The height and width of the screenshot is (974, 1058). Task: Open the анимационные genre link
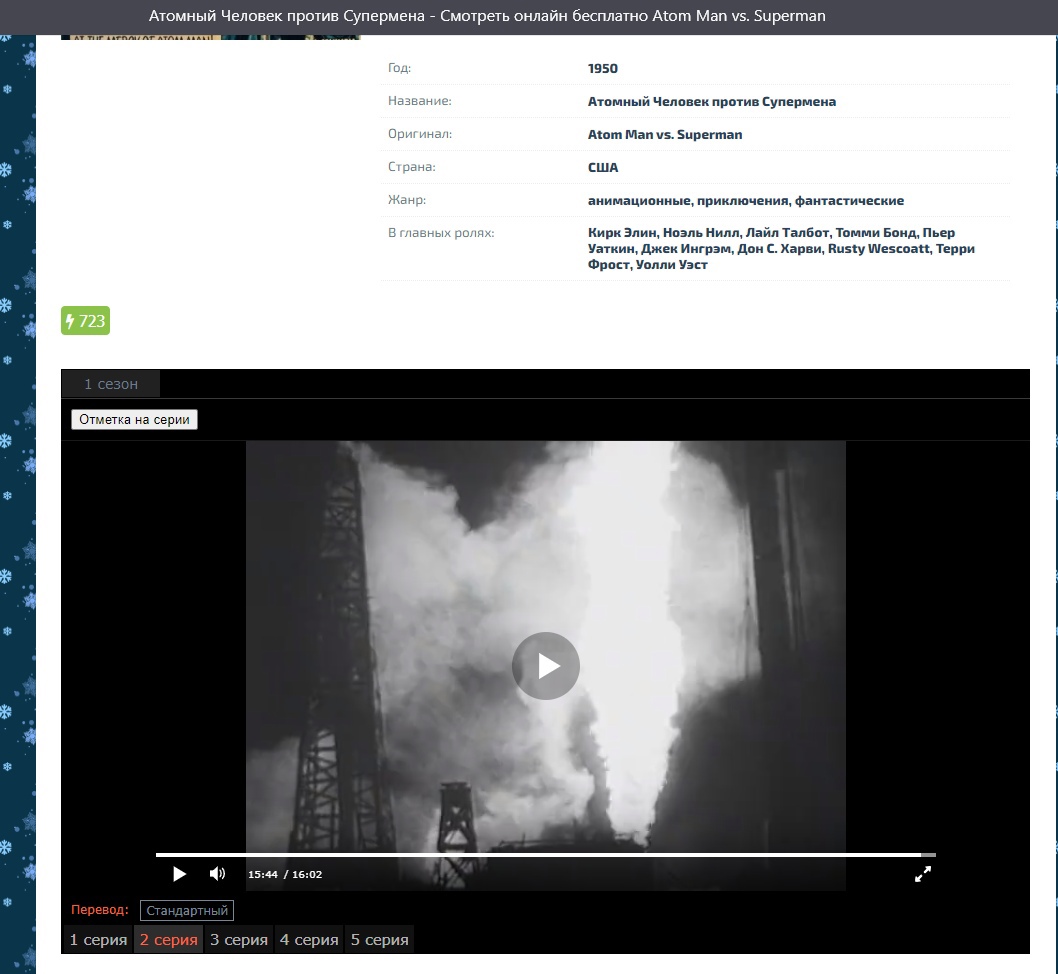(x=639, y=200)
